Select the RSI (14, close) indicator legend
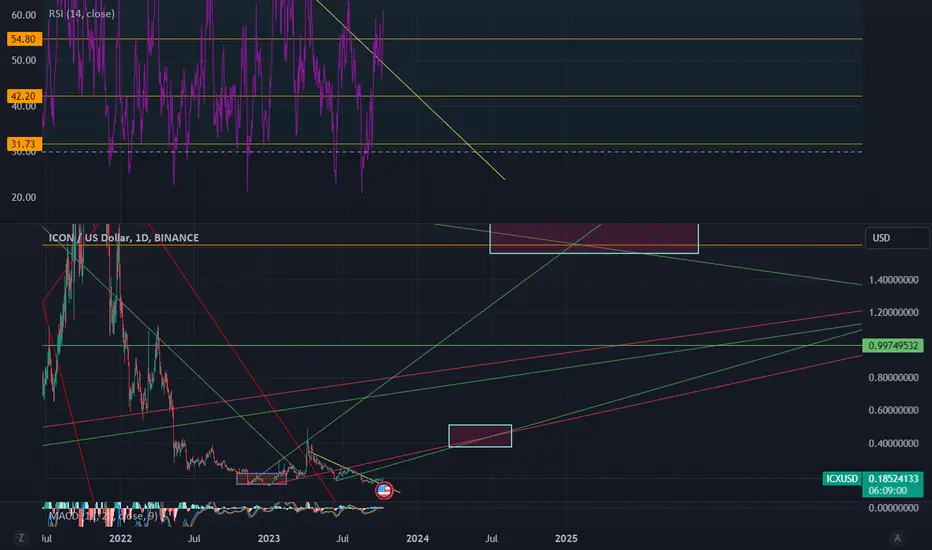 (81, 13)
